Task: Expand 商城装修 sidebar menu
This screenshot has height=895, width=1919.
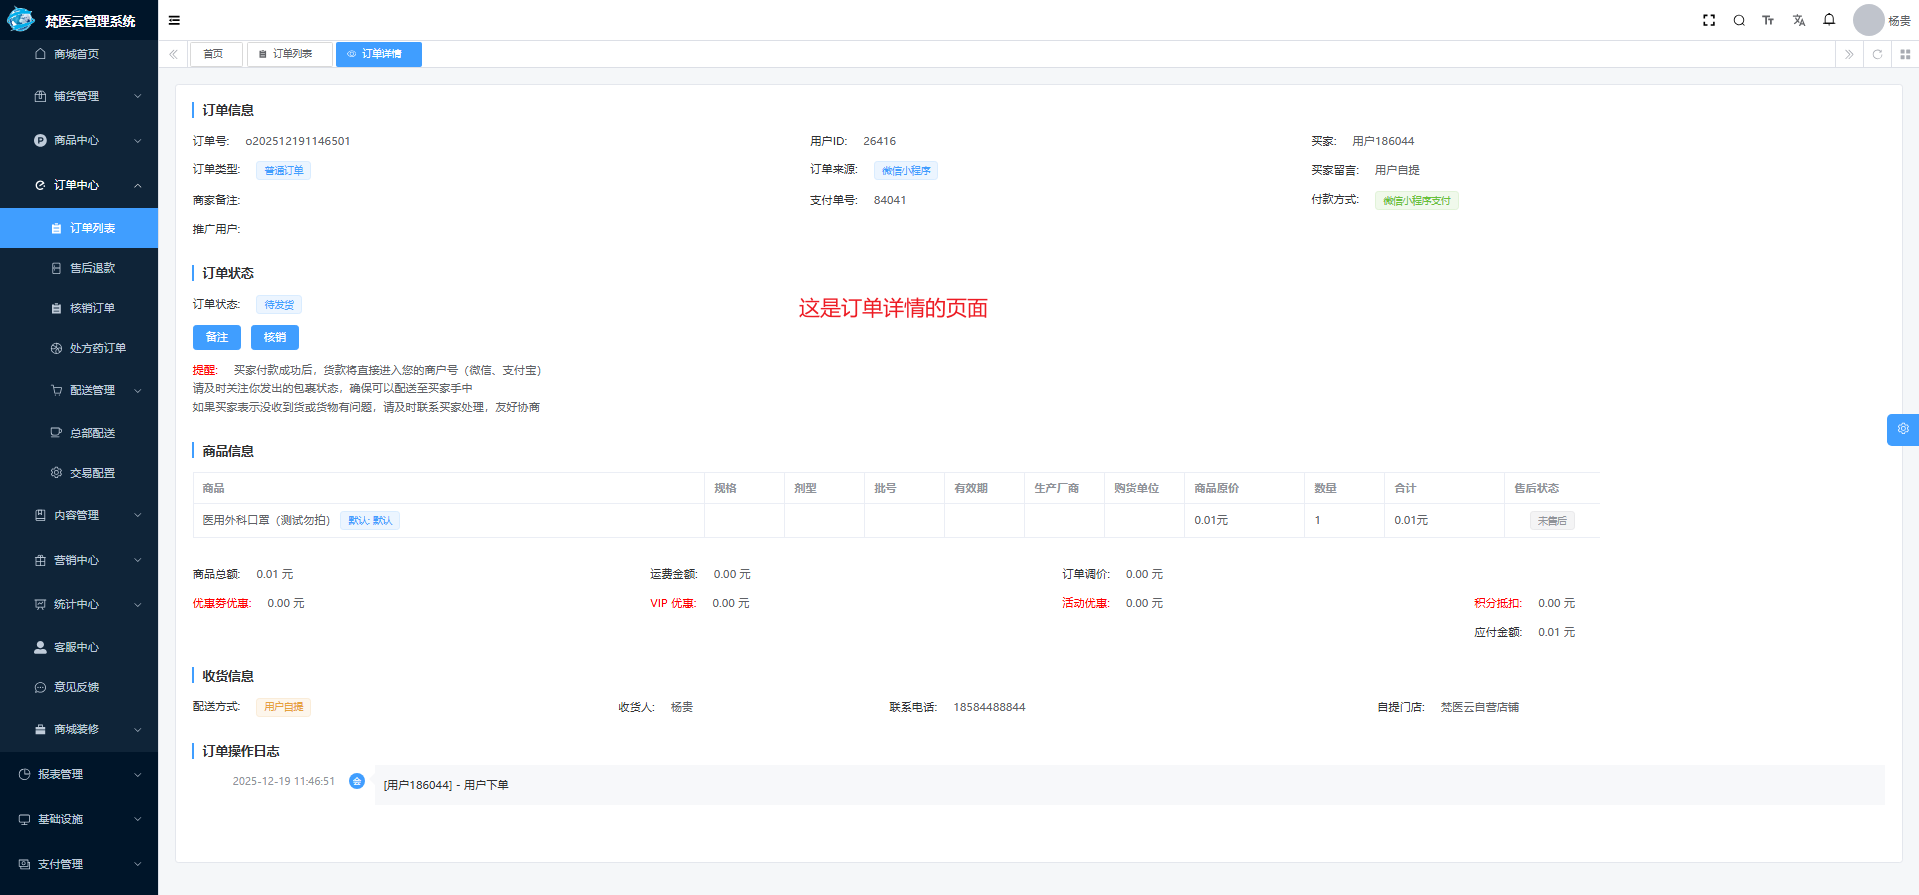Action: (x=79, y=729)
